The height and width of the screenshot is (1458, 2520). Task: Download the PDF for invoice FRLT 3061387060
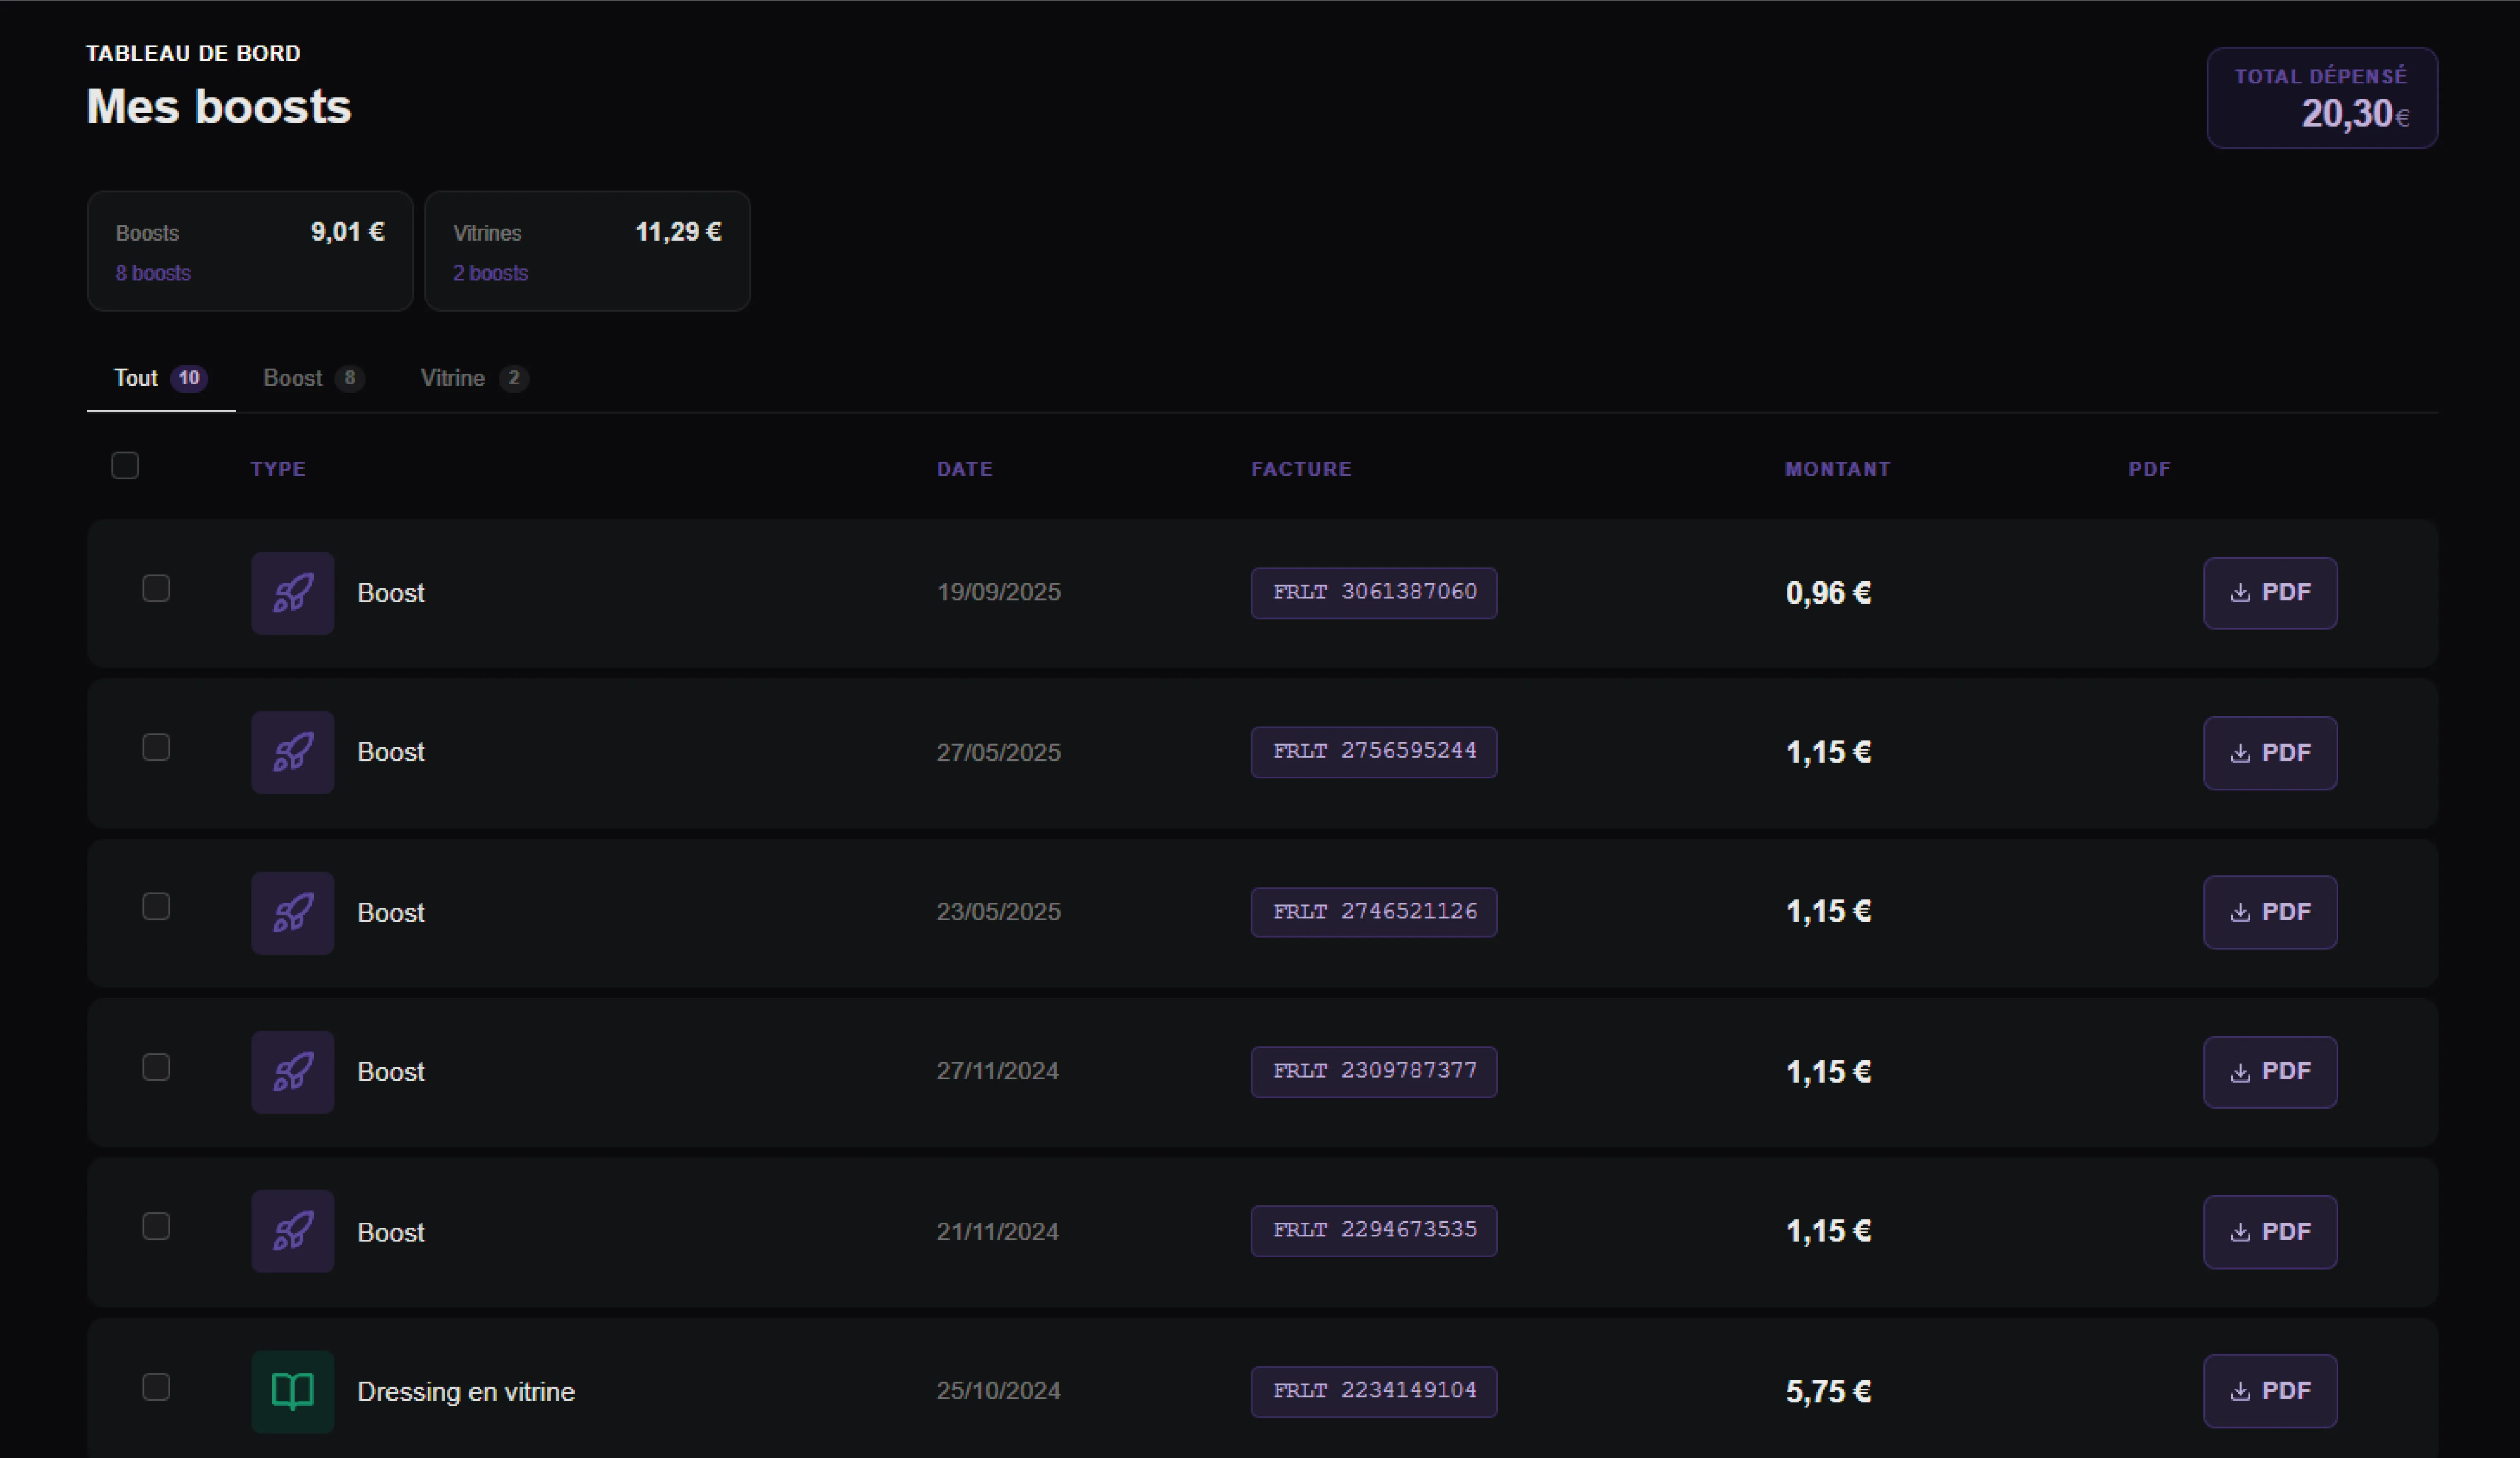[2270, 593]
